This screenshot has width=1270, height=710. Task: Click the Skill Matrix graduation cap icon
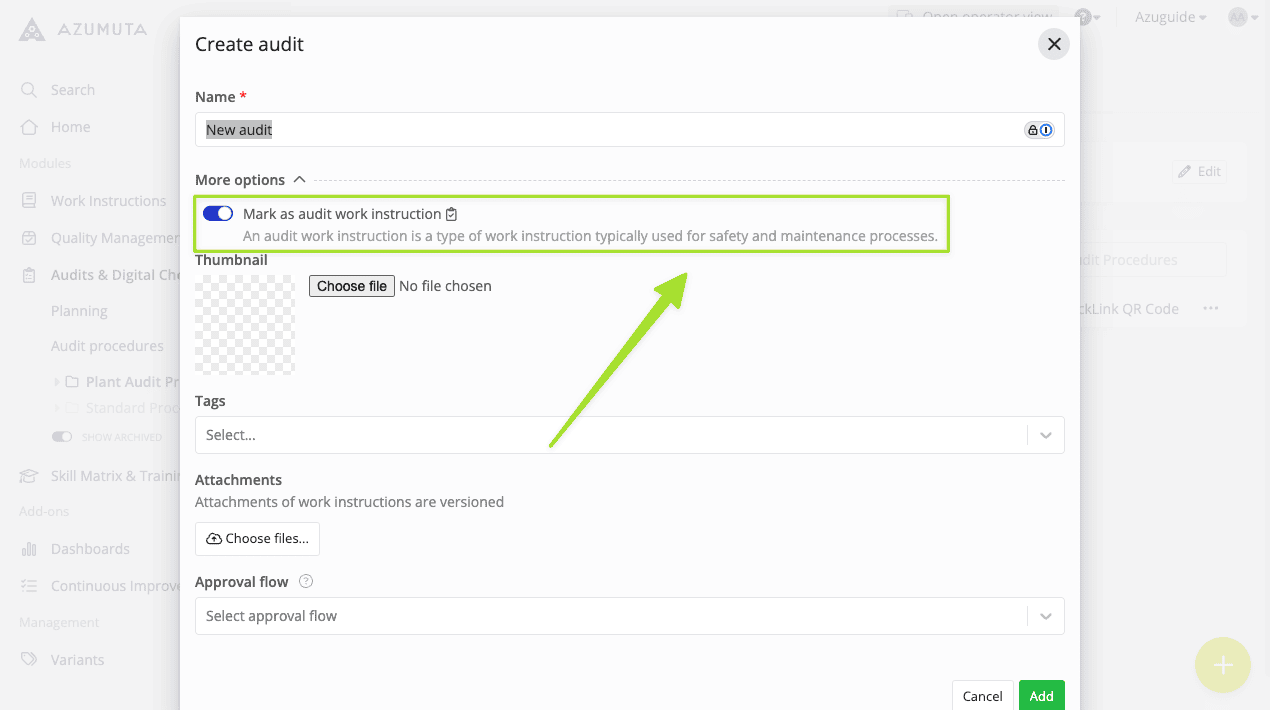(x=29, y=476)
